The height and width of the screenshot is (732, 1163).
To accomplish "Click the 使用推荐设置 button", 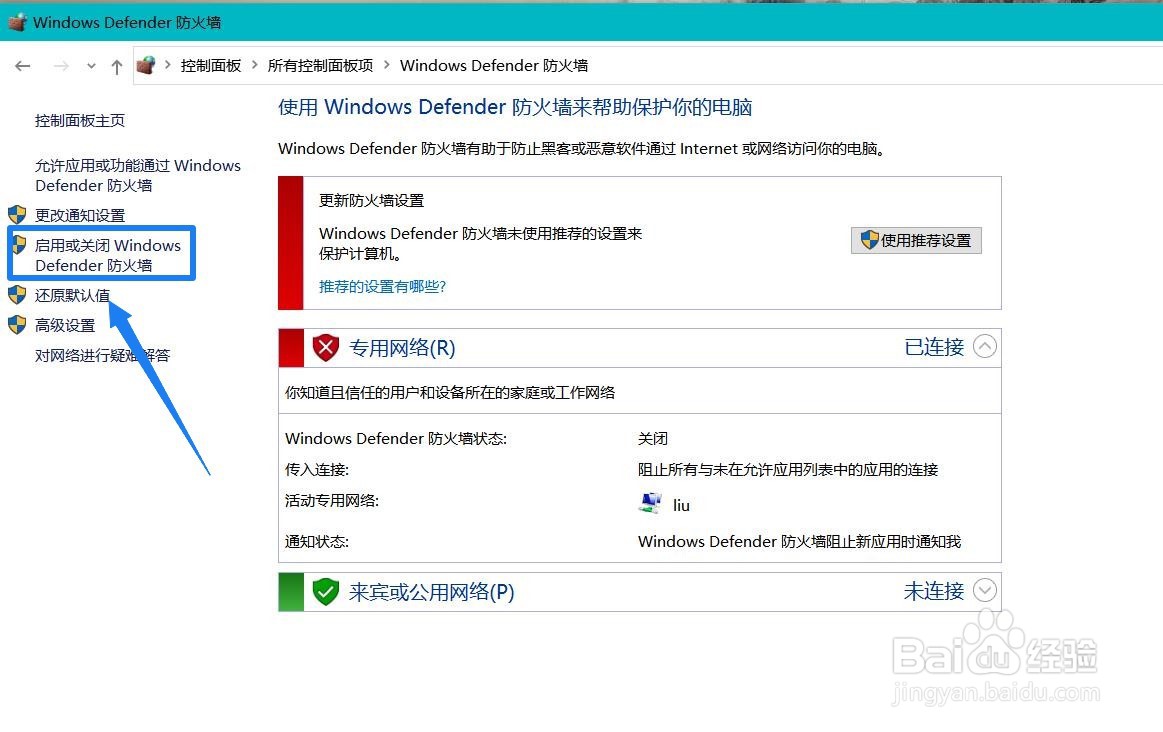I will (x=916, y=240).
